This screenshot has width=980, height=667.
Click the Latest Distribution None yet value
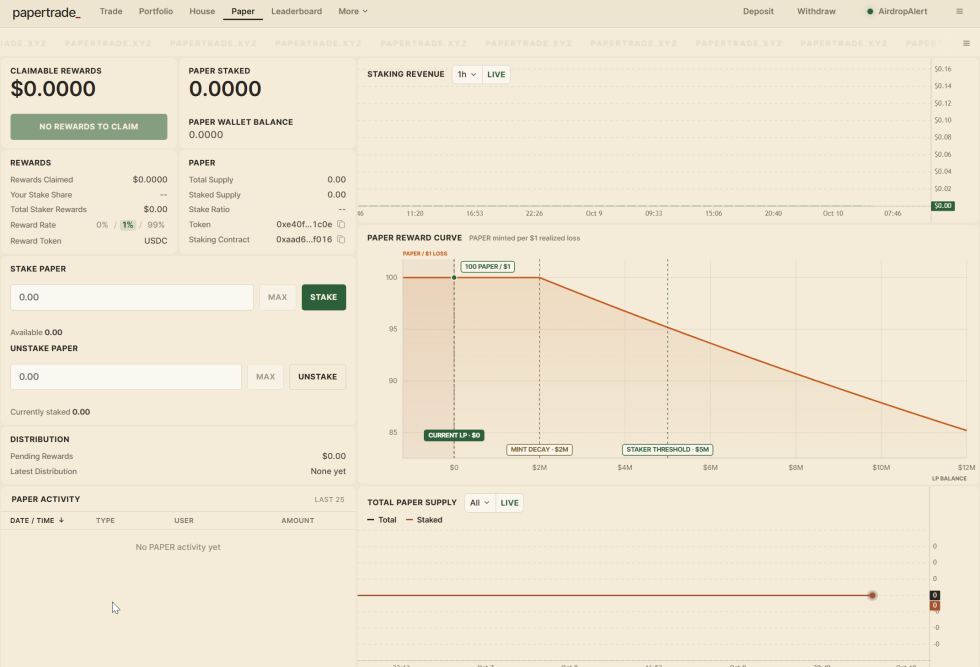tap(328, 471)
